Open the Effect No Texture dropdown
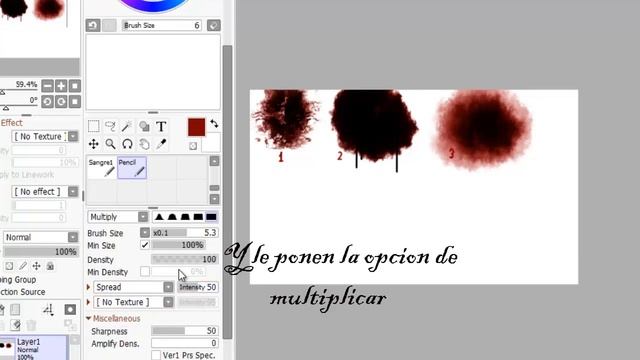Image resolution: width=640 pixels, height=360 pixels. [44, 136]
